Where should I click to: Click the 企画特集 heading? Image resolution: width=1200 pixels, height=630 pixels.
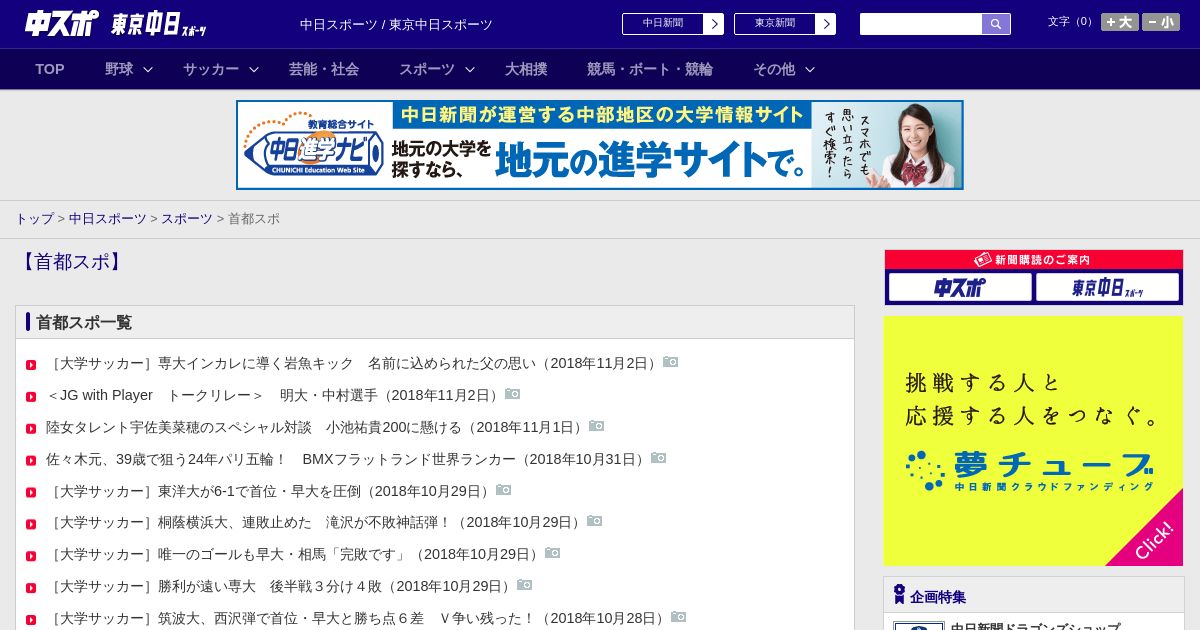coord(938,597)
